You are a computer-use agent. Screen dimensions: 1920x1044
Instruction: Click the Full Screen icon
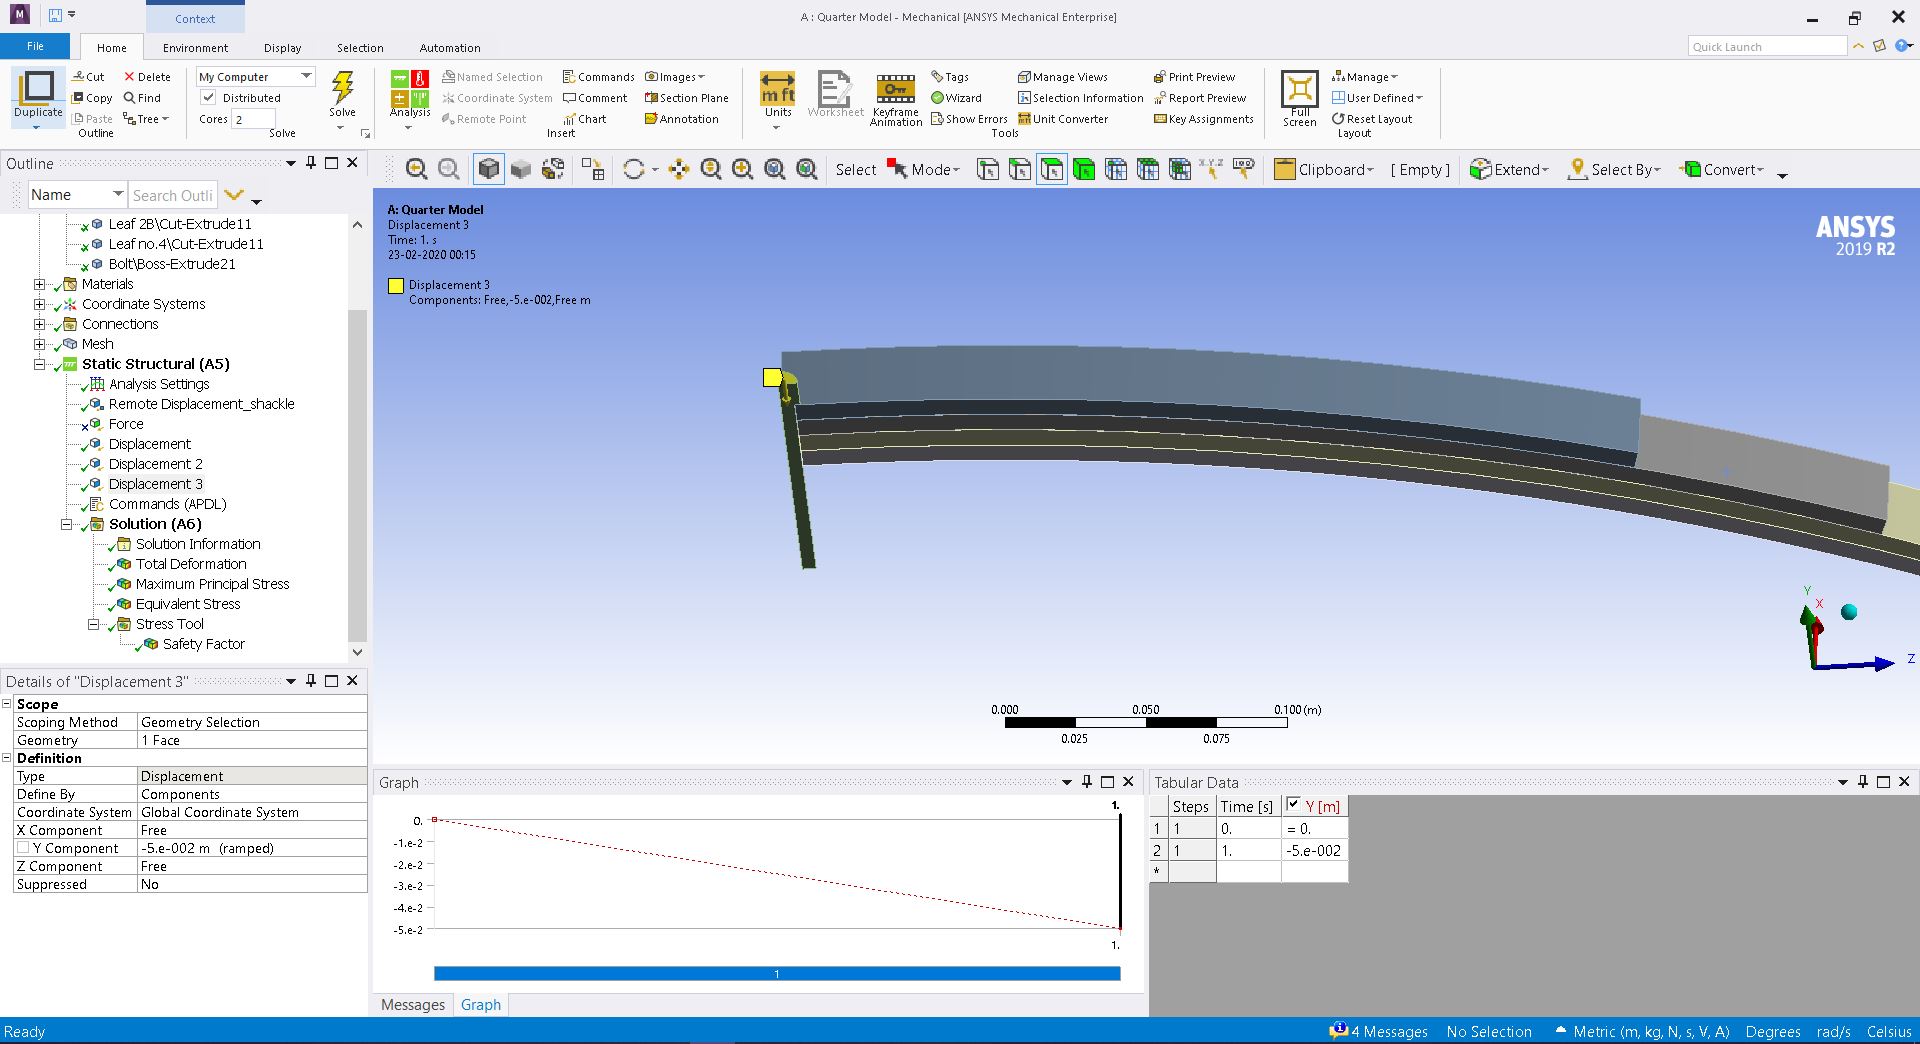pos(1299,89)
